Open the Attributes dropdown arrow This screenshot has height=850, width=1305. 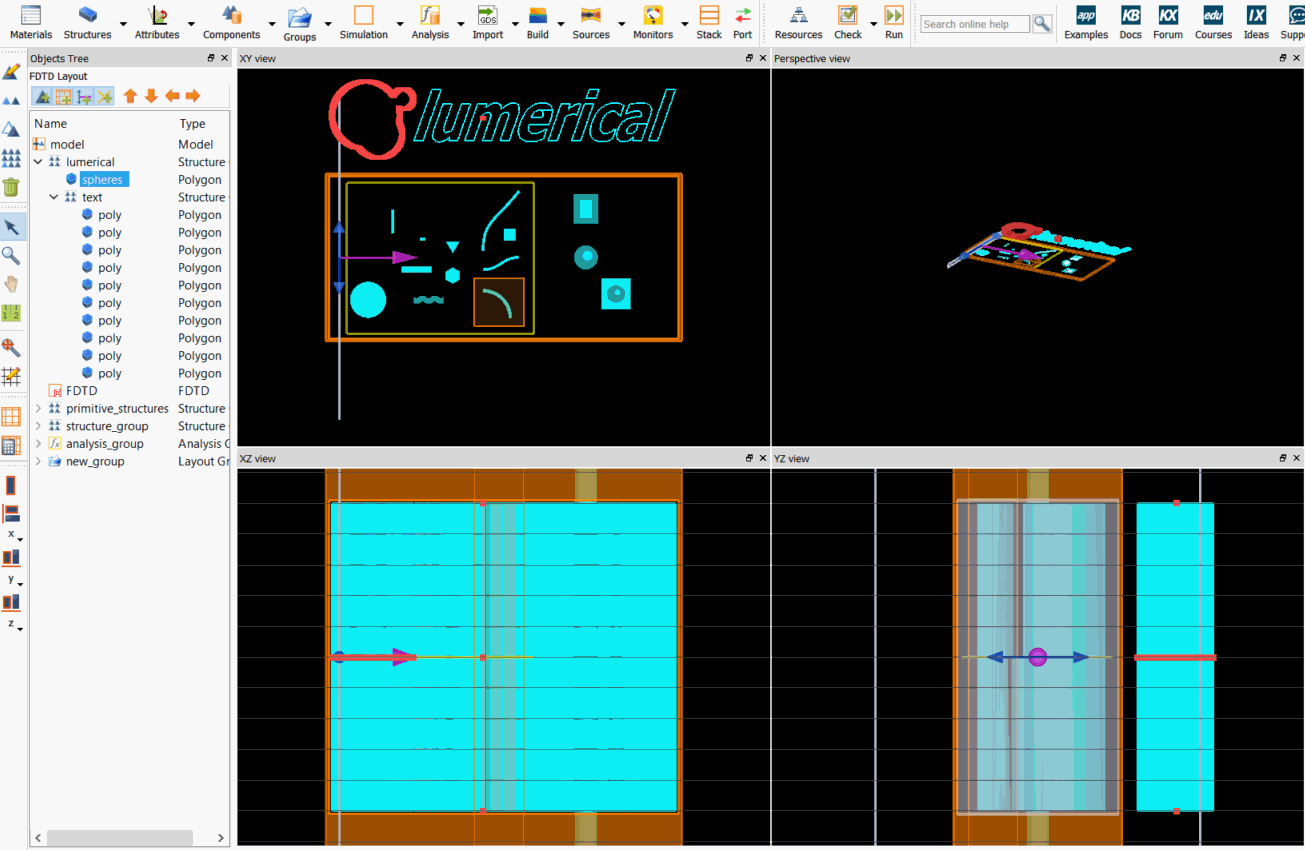(x=191, y=23)
